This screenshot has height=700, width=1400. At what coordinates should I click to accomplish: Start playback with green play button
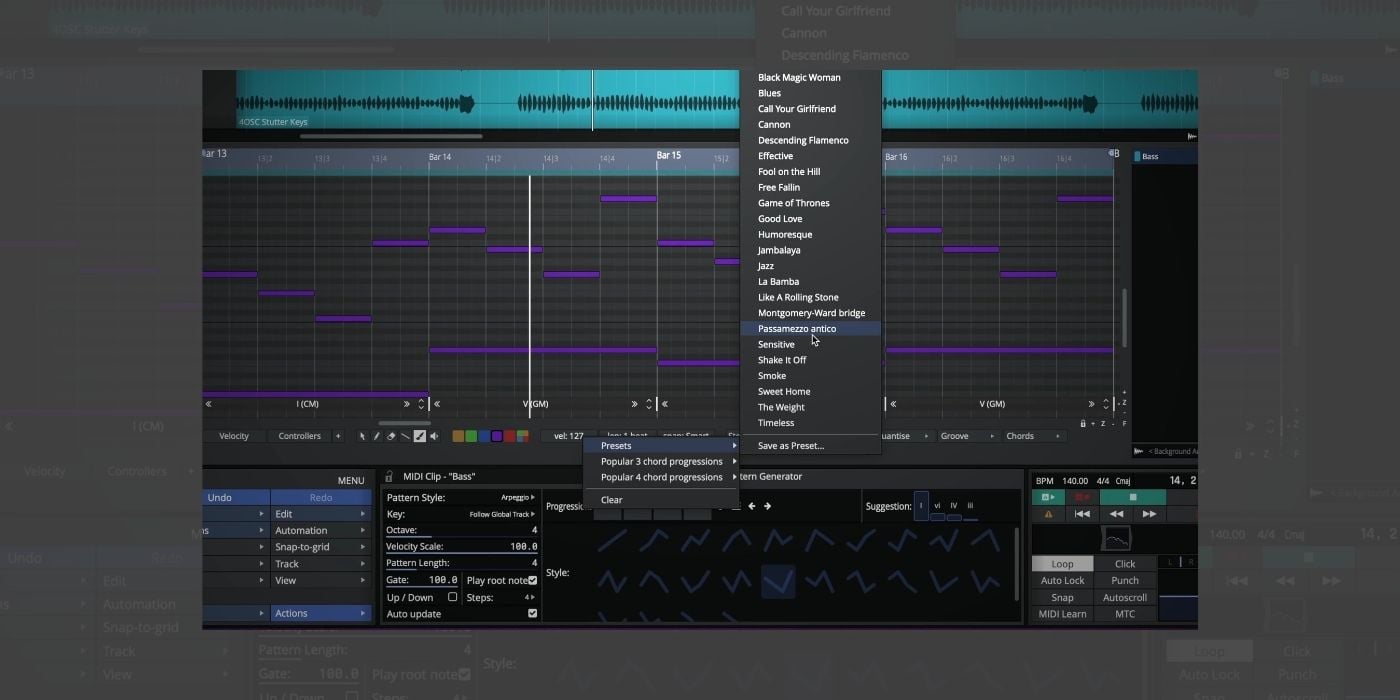tap(1048, 497)
